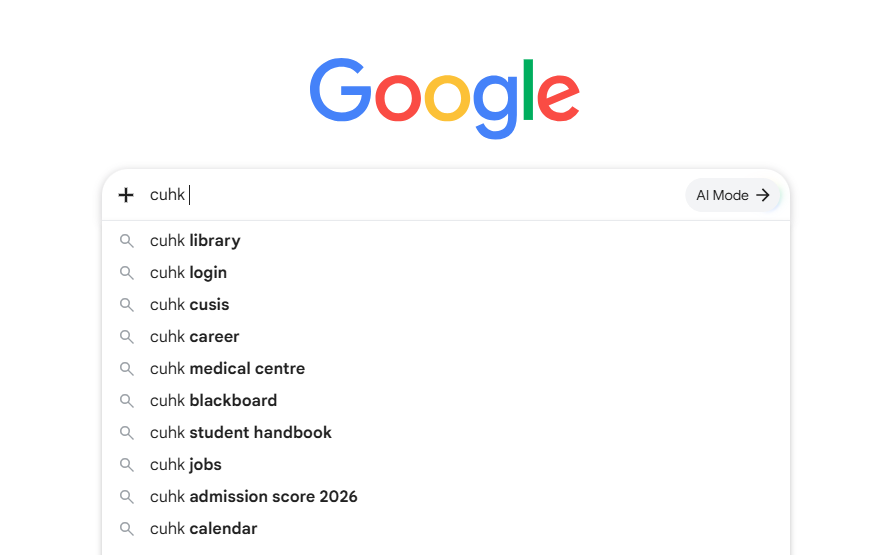This screenshot has width=882, height=555.
Task: Click the arrow icon in AI Mode button
Action: click(x=763, y=195)
